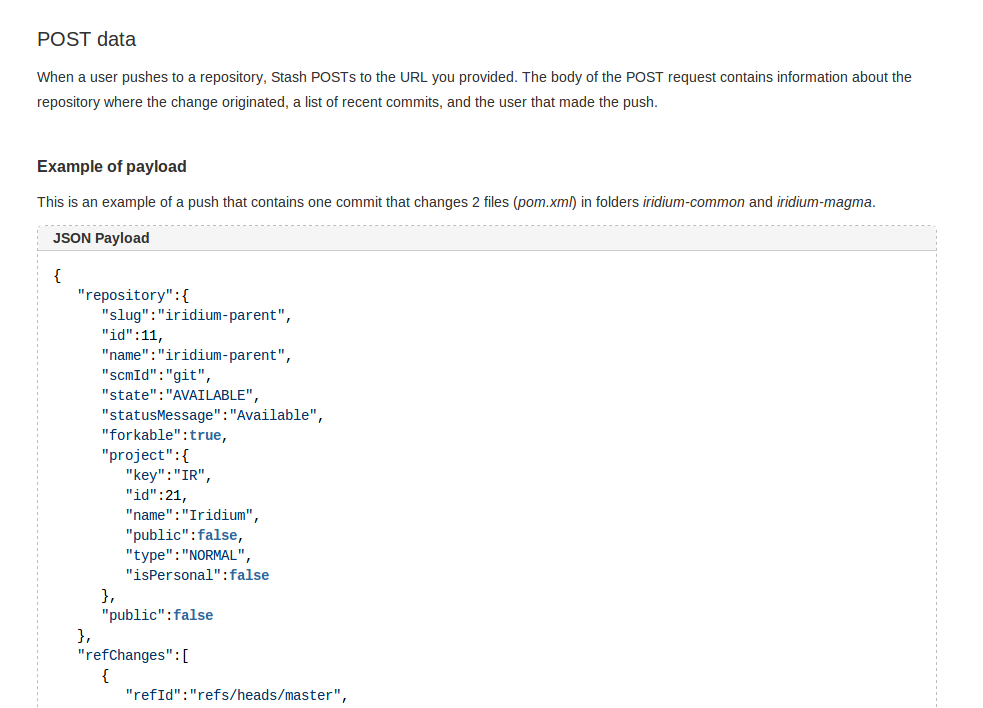The height and width of the screenshot is (708, 983).
Task: Click the "slug":"iridium-parent" line
Action: click(196, 315)
